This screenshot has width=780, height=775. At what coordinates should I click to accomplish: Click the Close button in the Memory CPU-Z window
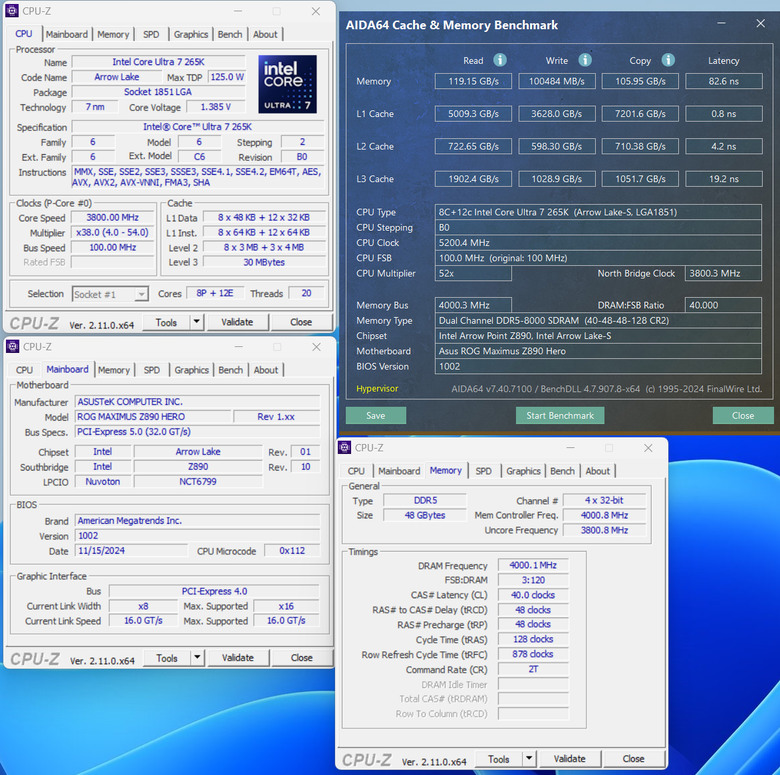pos(633,759)
